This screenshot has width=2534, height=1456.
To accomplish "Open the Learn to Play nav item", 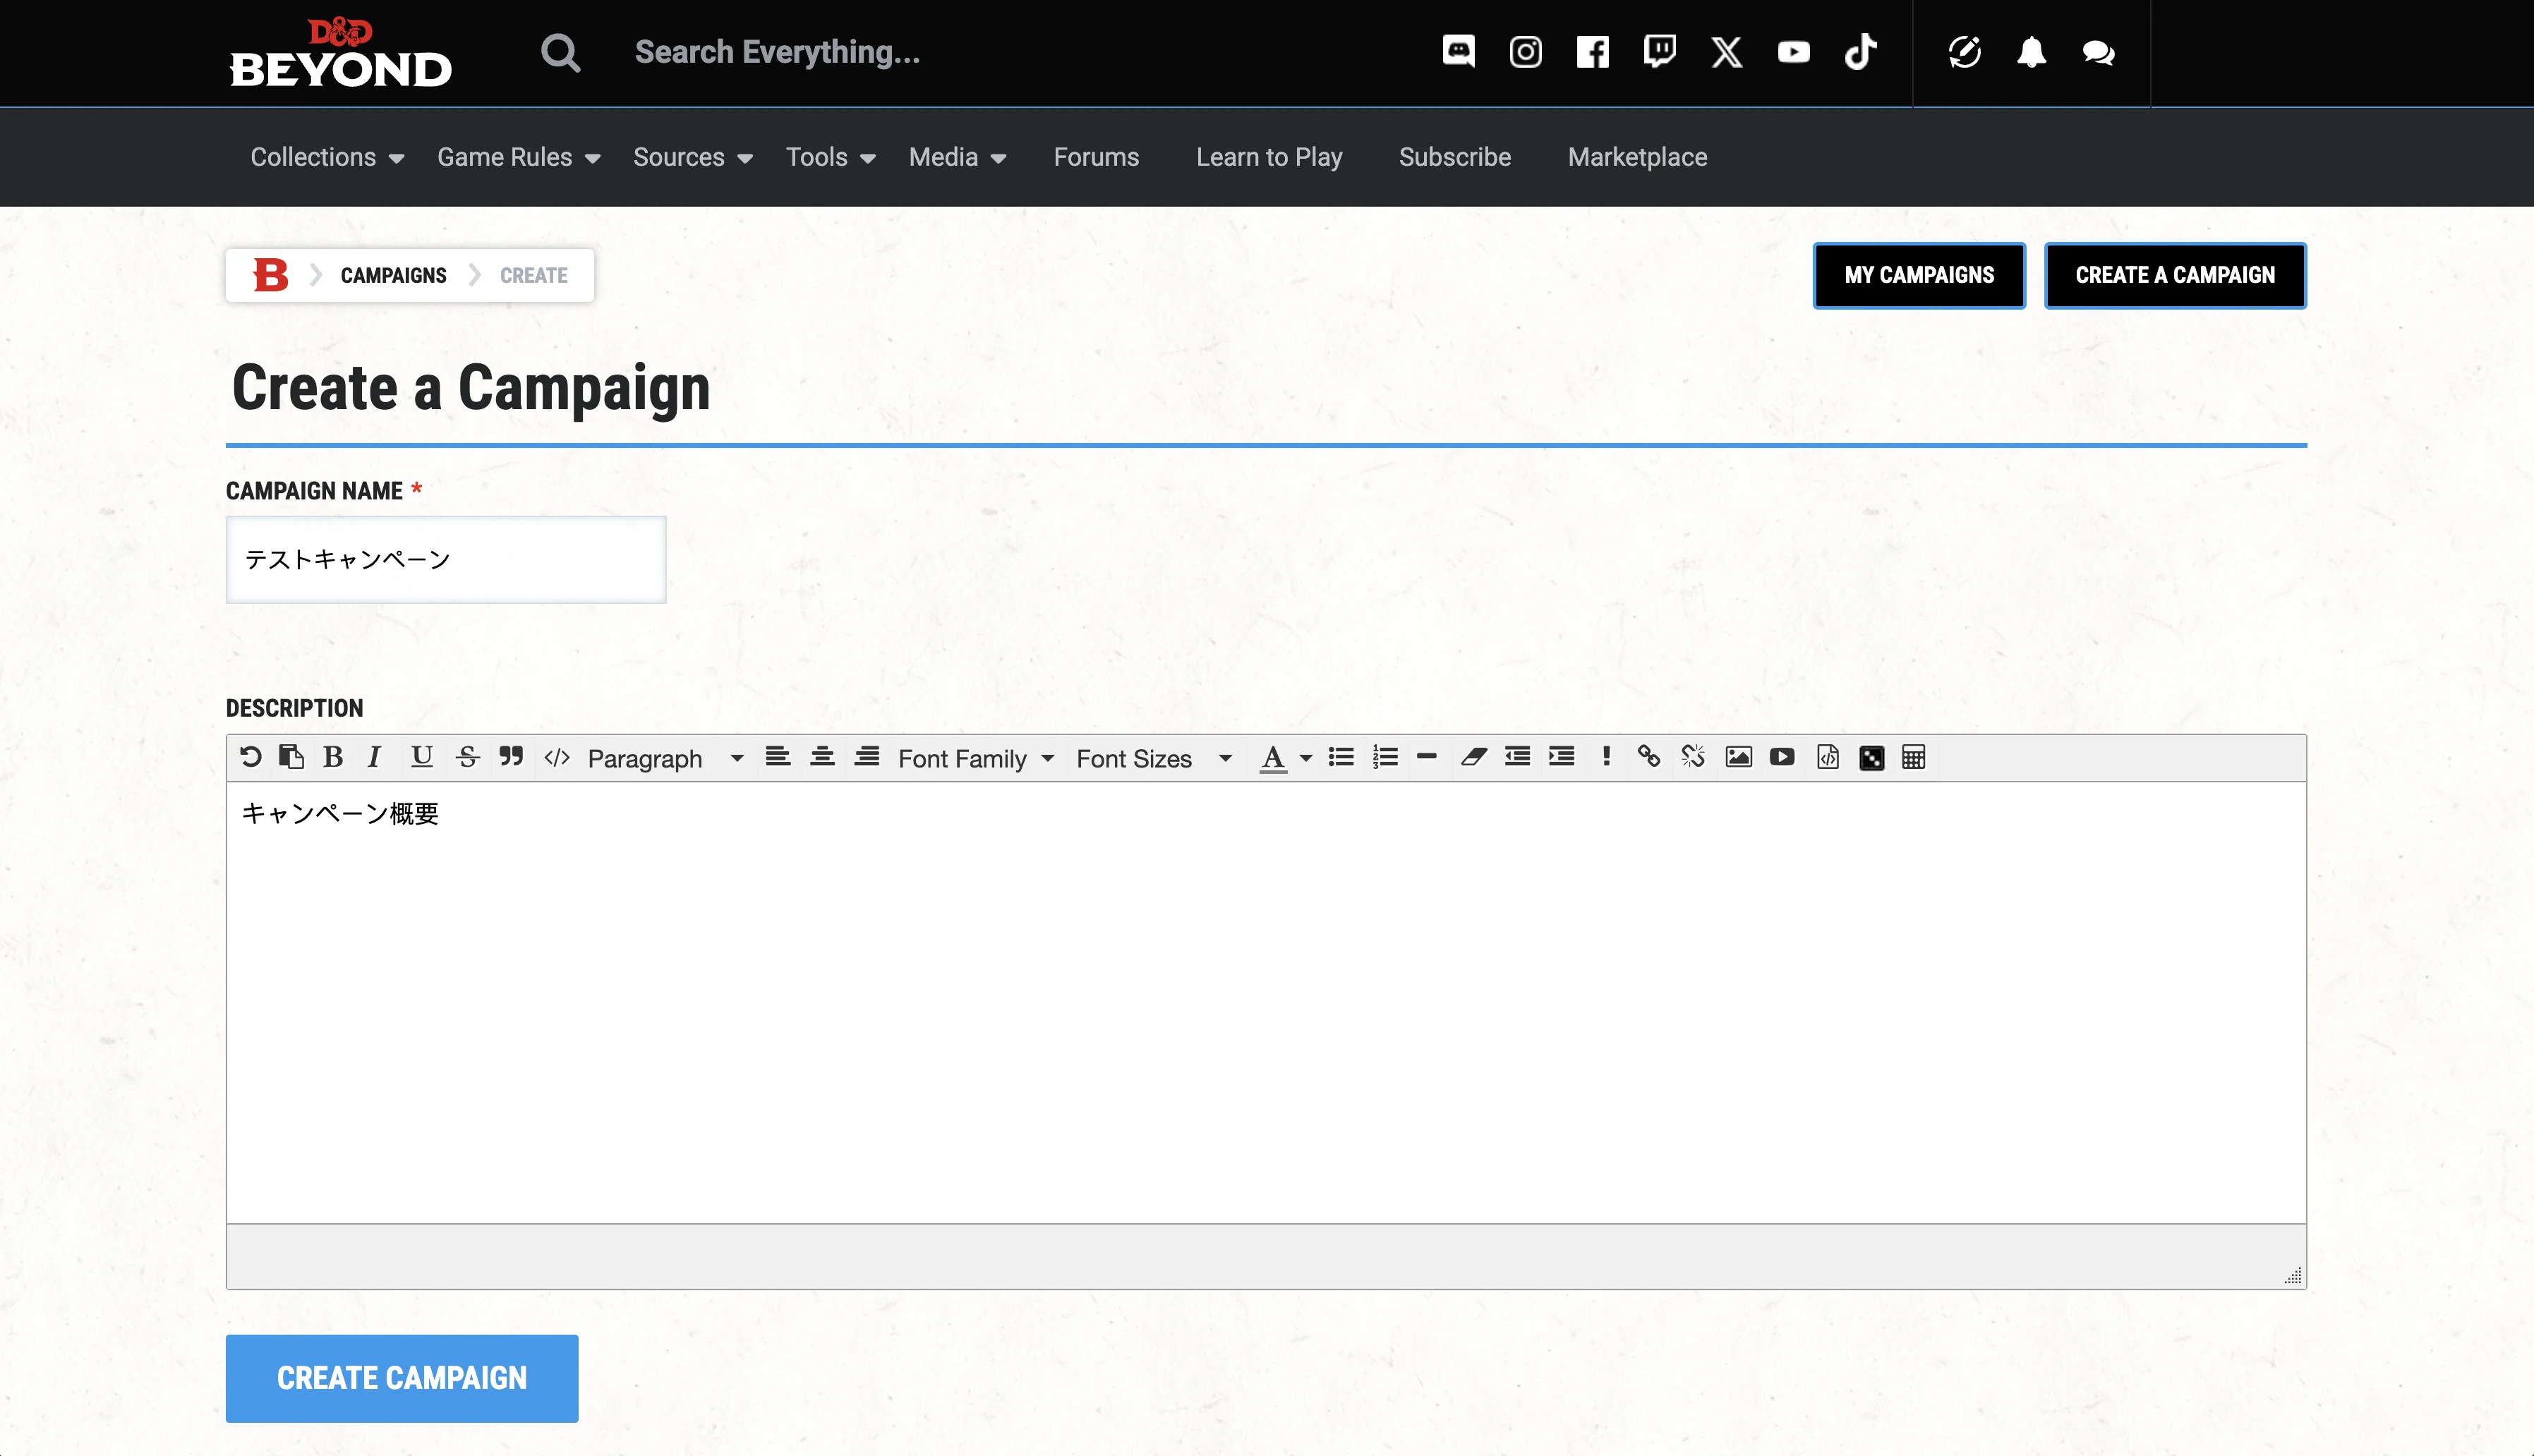I will pyautogui.click(x=1269, y=157).
